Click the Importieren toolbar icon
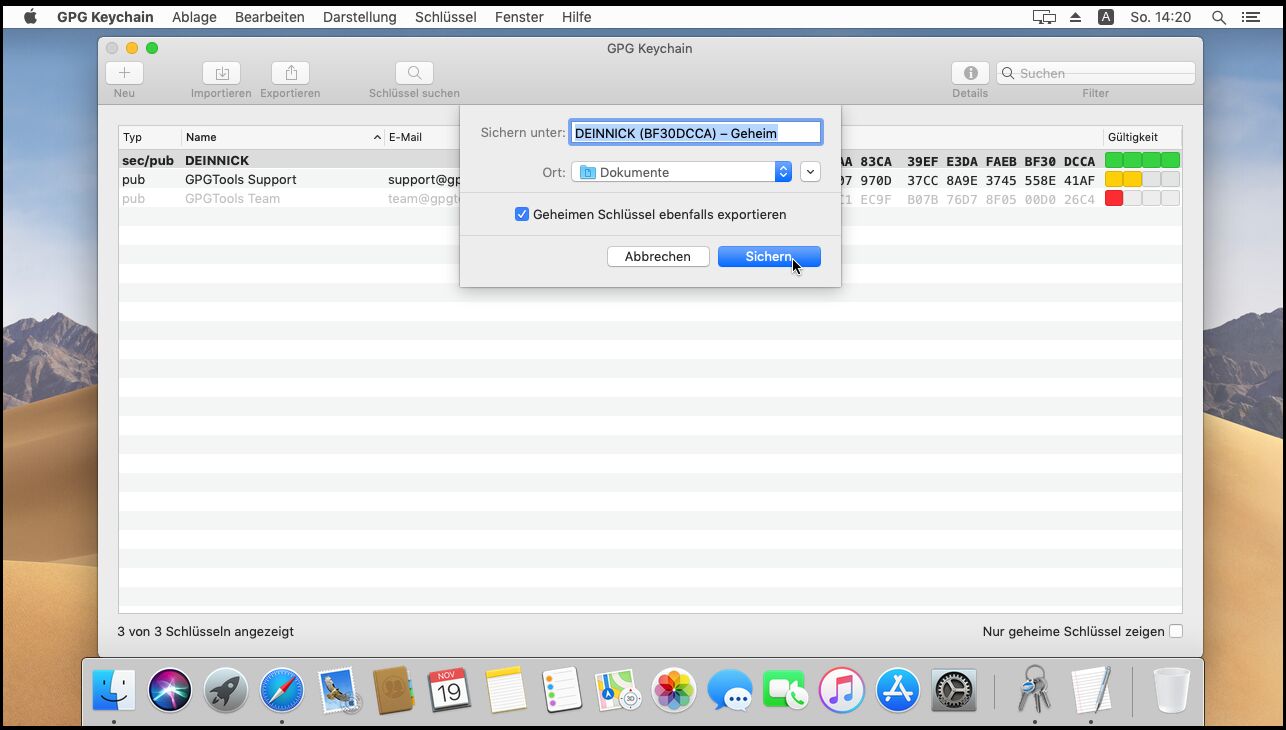 (x=221, y=73)
